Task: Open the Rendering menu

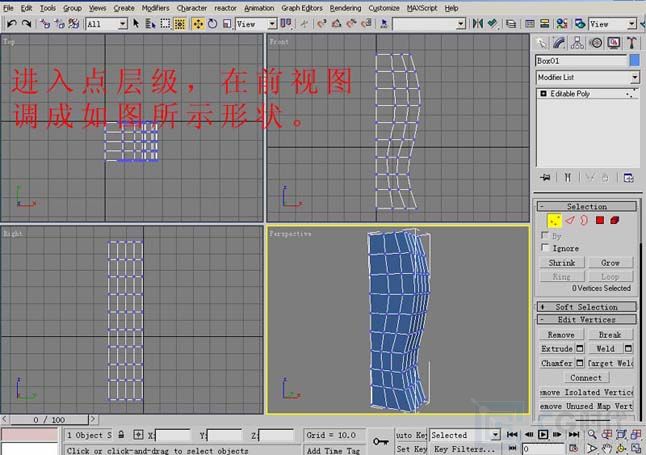Action: tap(345, 8)
